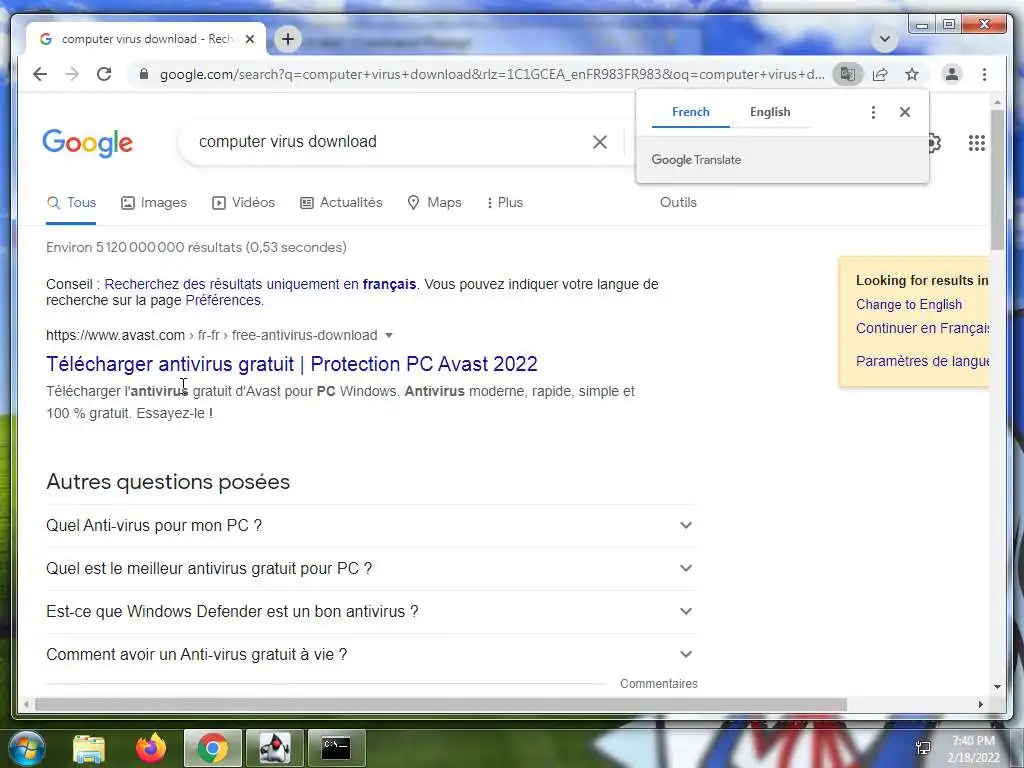View site information via the padlock icon
1024x768 pixels.
point(144,74)
